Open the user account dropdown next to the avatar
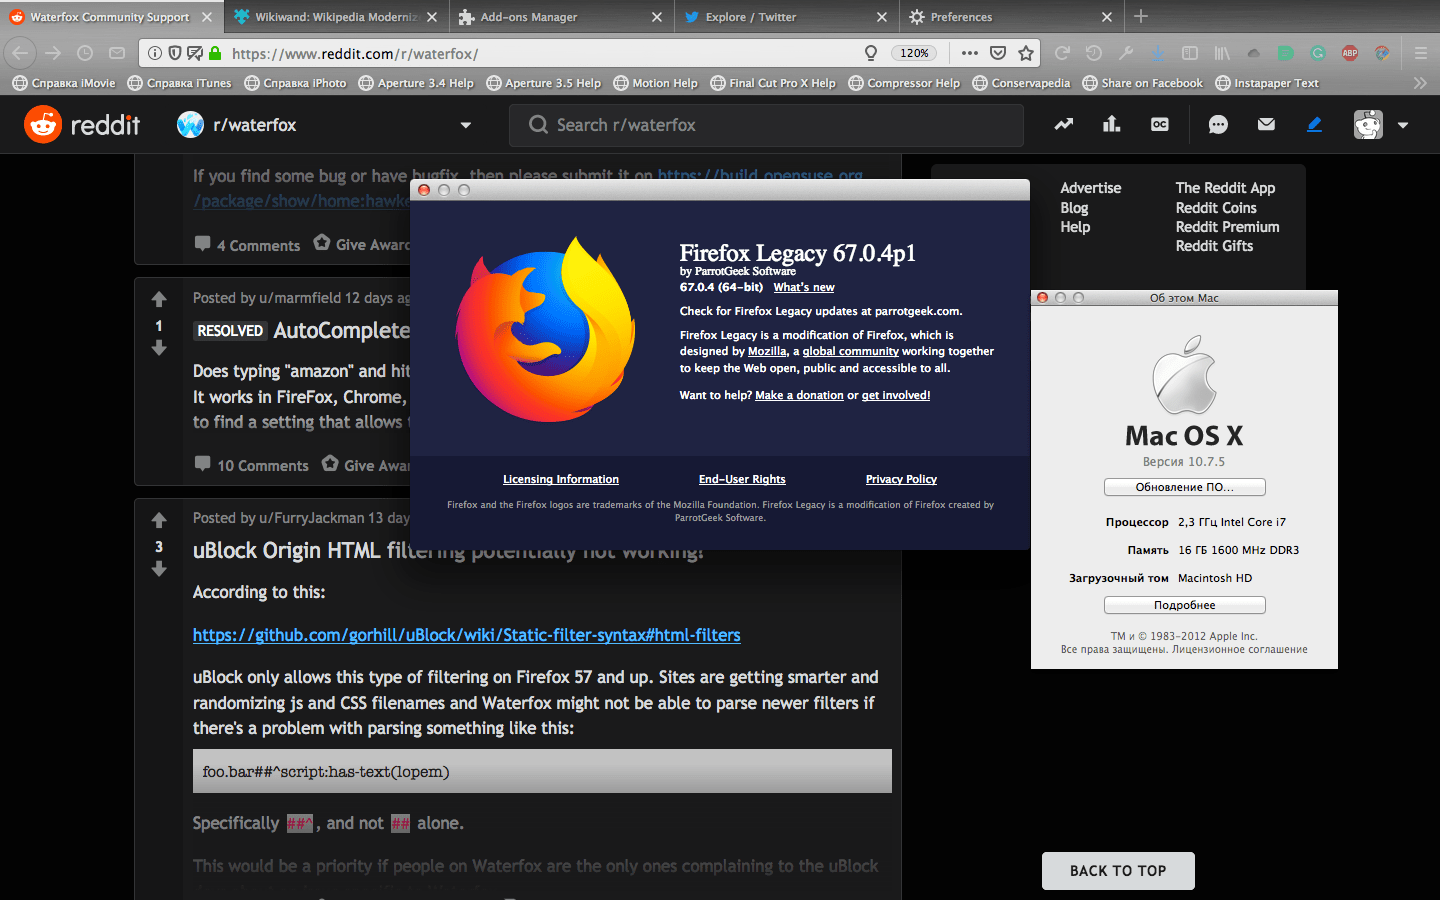1440x900 pixels. (x=1402, y=124)
